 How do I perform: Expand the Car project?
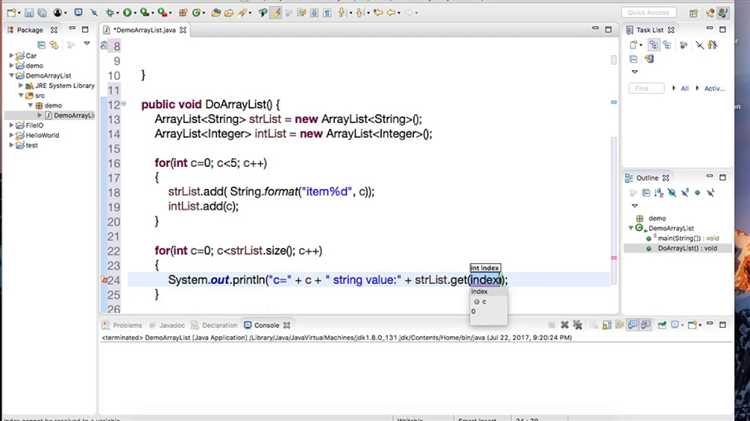coord(11,55)
